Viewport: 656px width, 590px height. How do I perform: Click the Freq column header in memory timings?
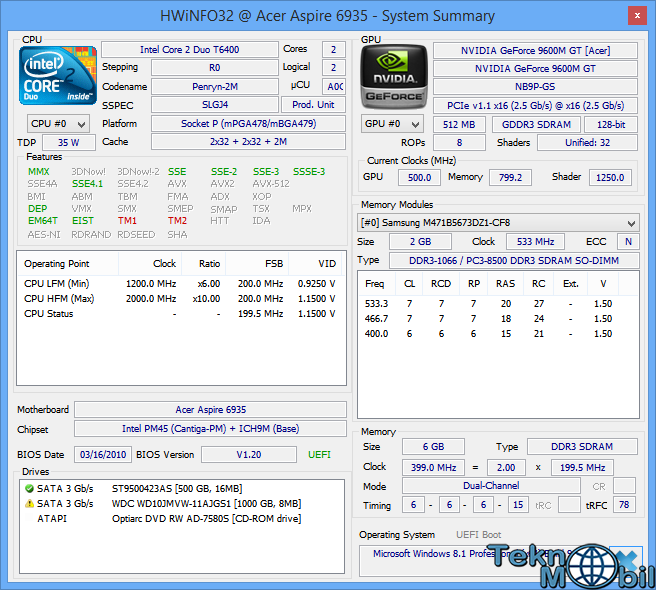point(375,284)
